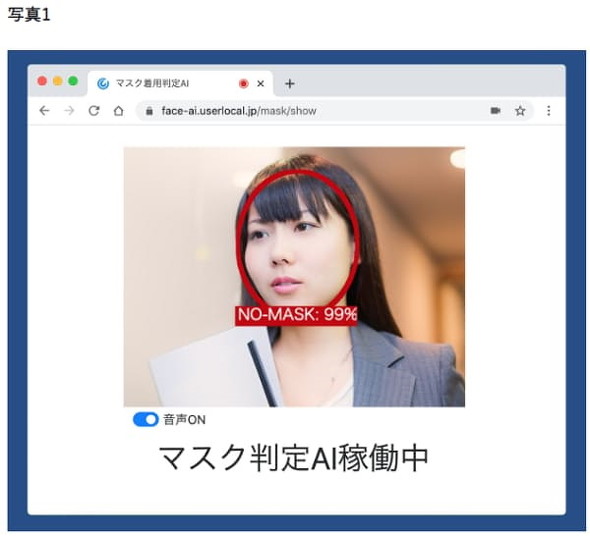Click the 音声ON label text
Screen dimensions: 590x537
point(184,420)
